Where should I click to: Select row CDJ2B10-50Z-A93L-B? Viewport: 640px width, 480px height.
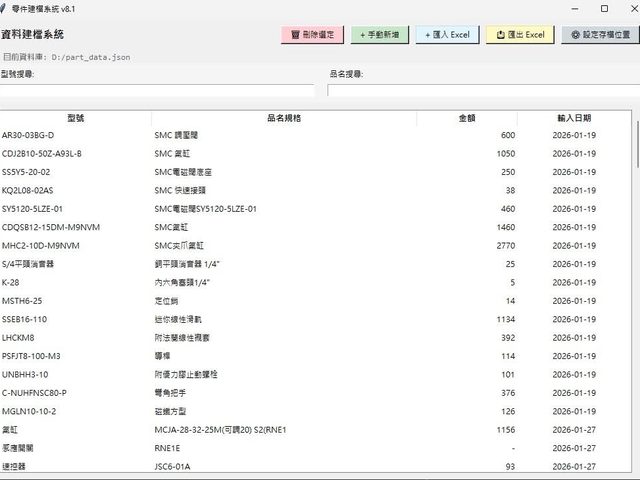tap(316, 153)
